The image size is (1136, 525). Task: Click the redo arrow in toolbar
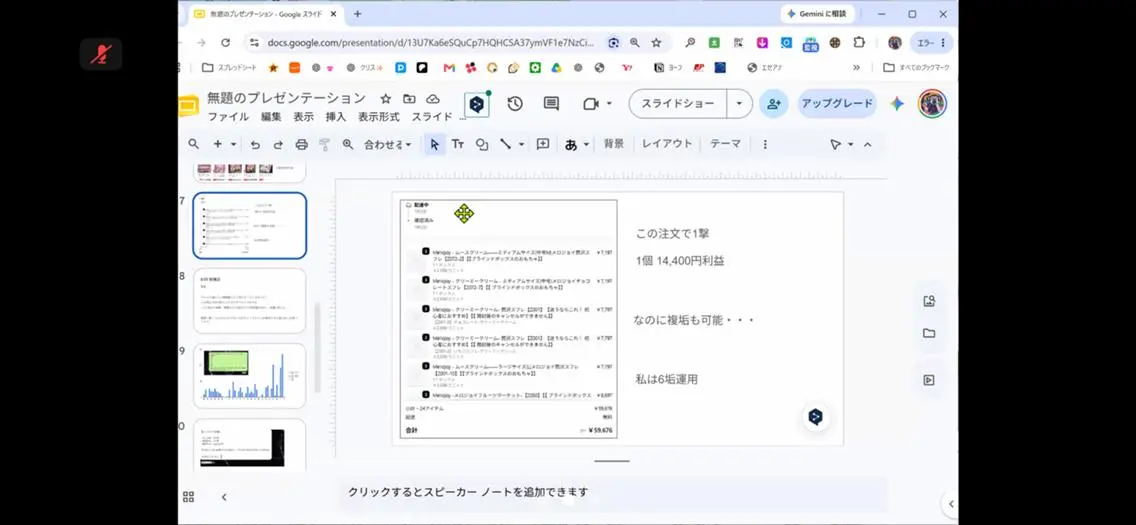(x=278, y=145)
